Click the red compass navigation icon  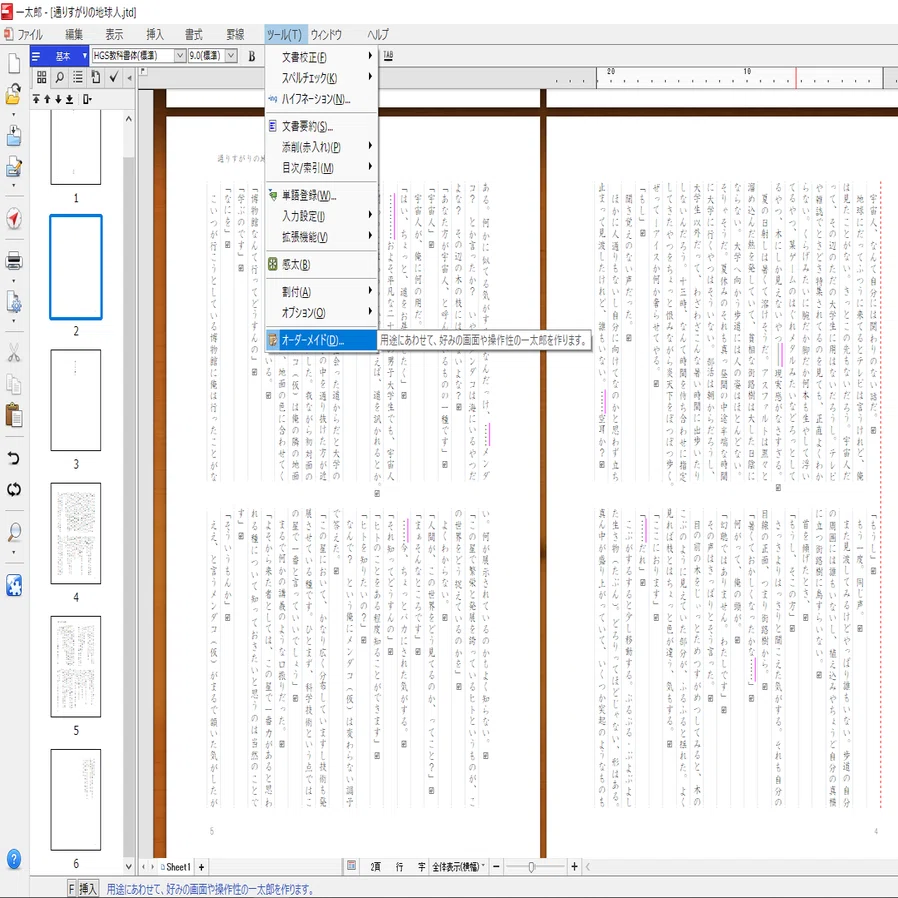tap(14, 218)
